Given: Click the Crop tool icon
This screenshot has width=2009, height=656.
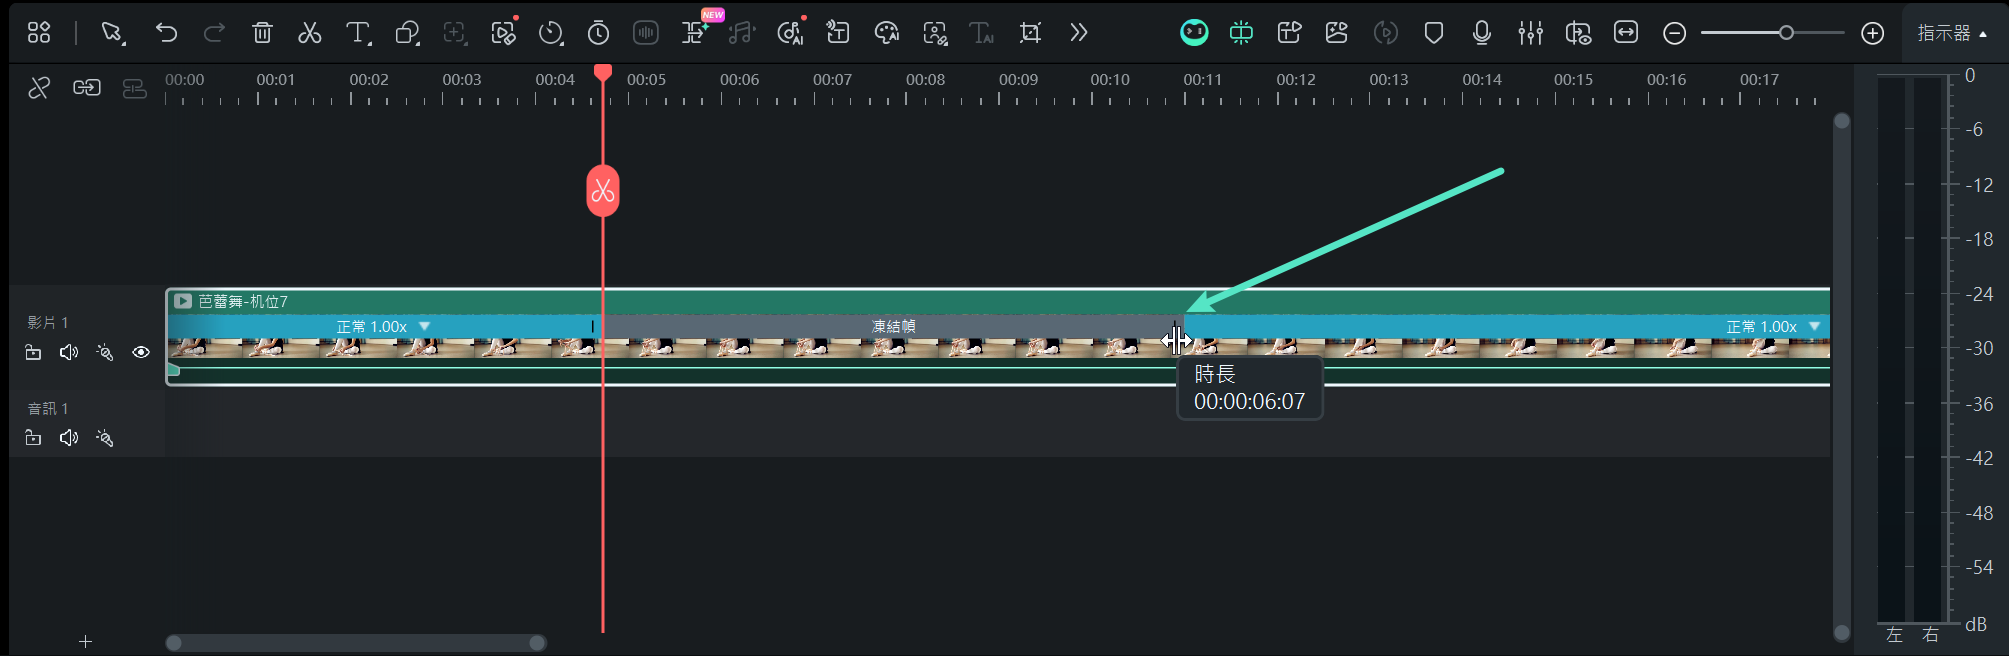Looking at the screenshot, I should click(1030, 33).
